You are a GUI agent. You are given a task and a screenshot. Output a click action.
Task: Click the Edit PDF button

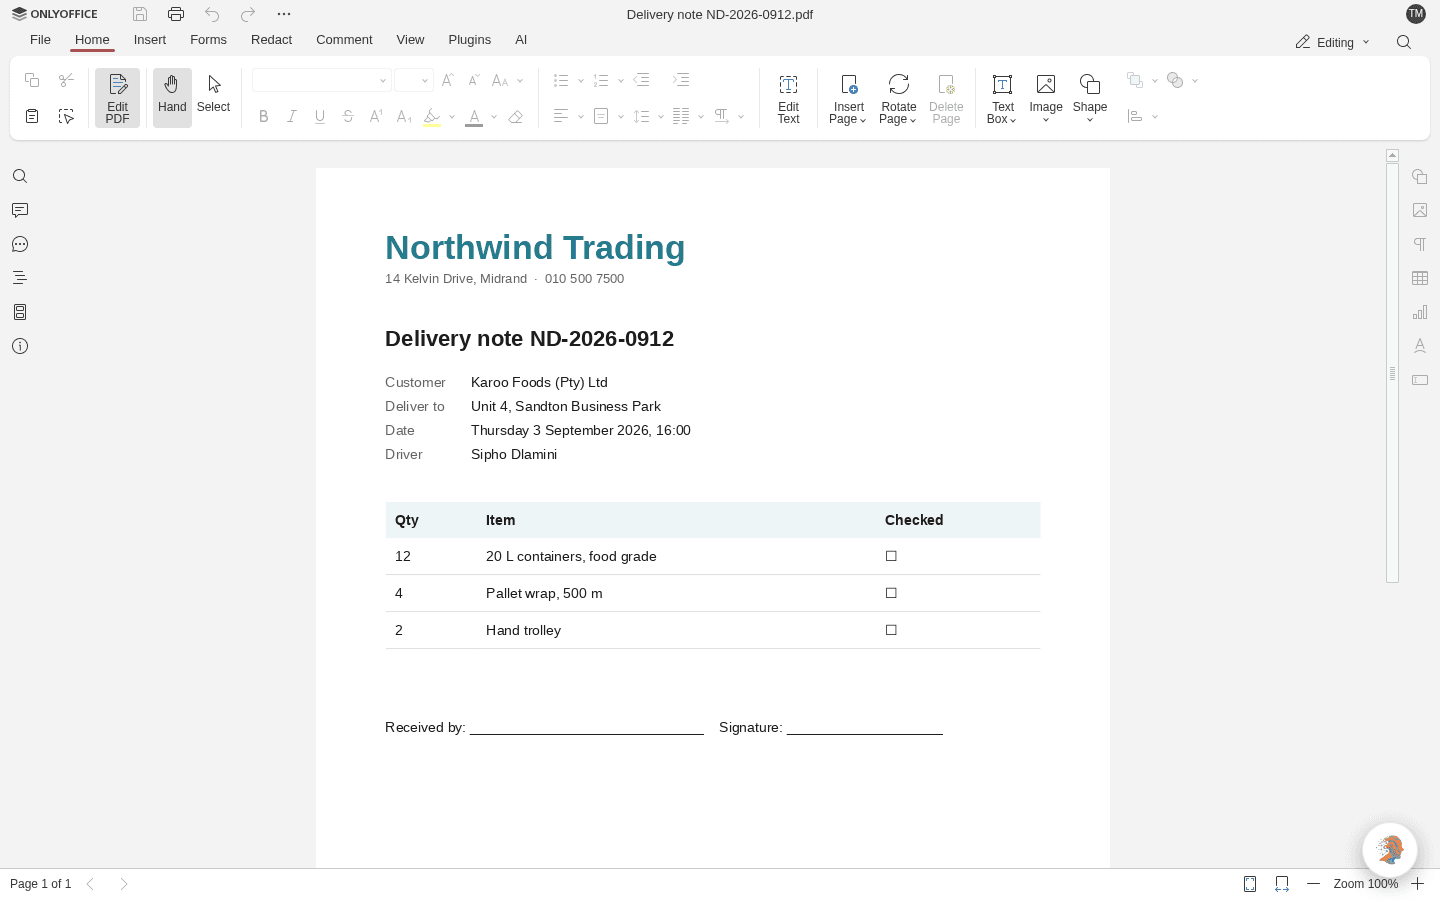tap(117, 98)
